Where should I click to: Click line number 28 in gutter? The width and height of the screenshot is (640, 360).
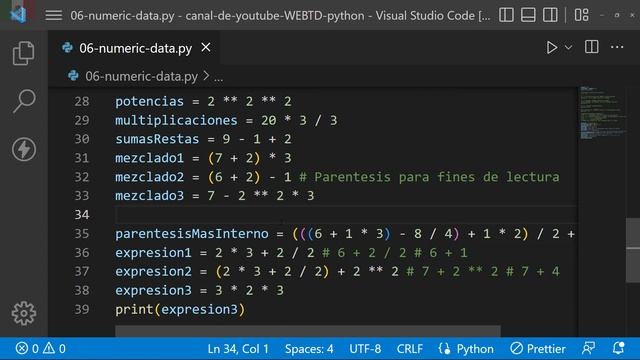[82, 101]
